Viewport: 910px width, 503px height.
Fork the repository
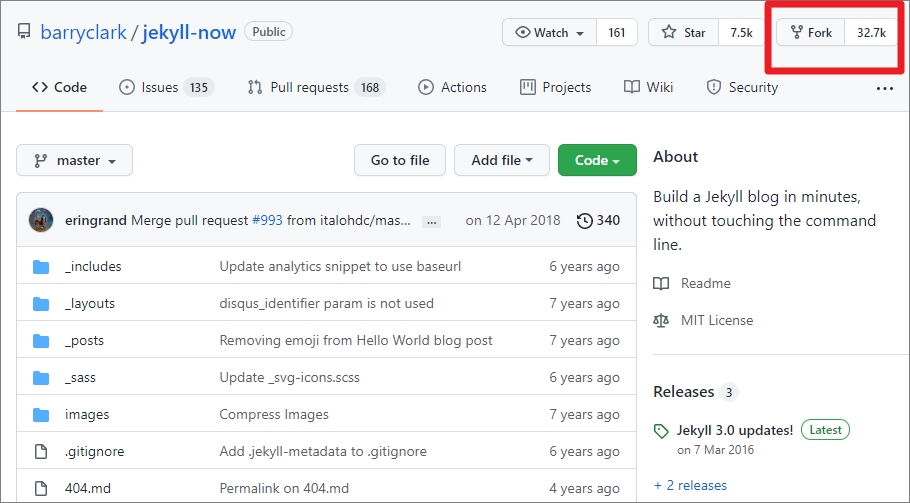811,32
